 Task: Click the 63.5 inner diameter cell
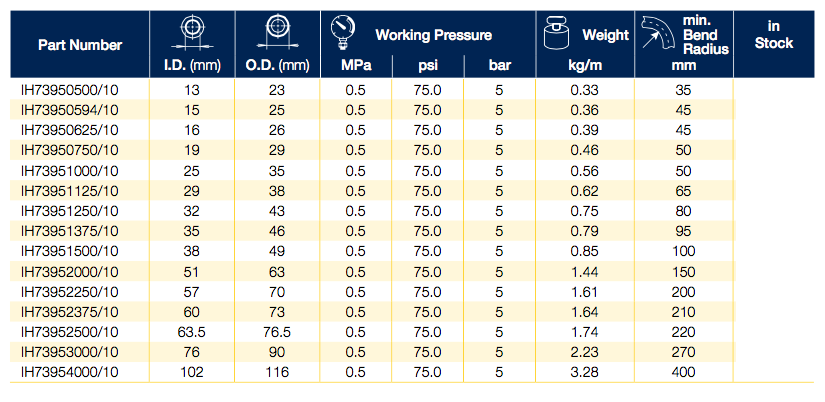(191, 331)
